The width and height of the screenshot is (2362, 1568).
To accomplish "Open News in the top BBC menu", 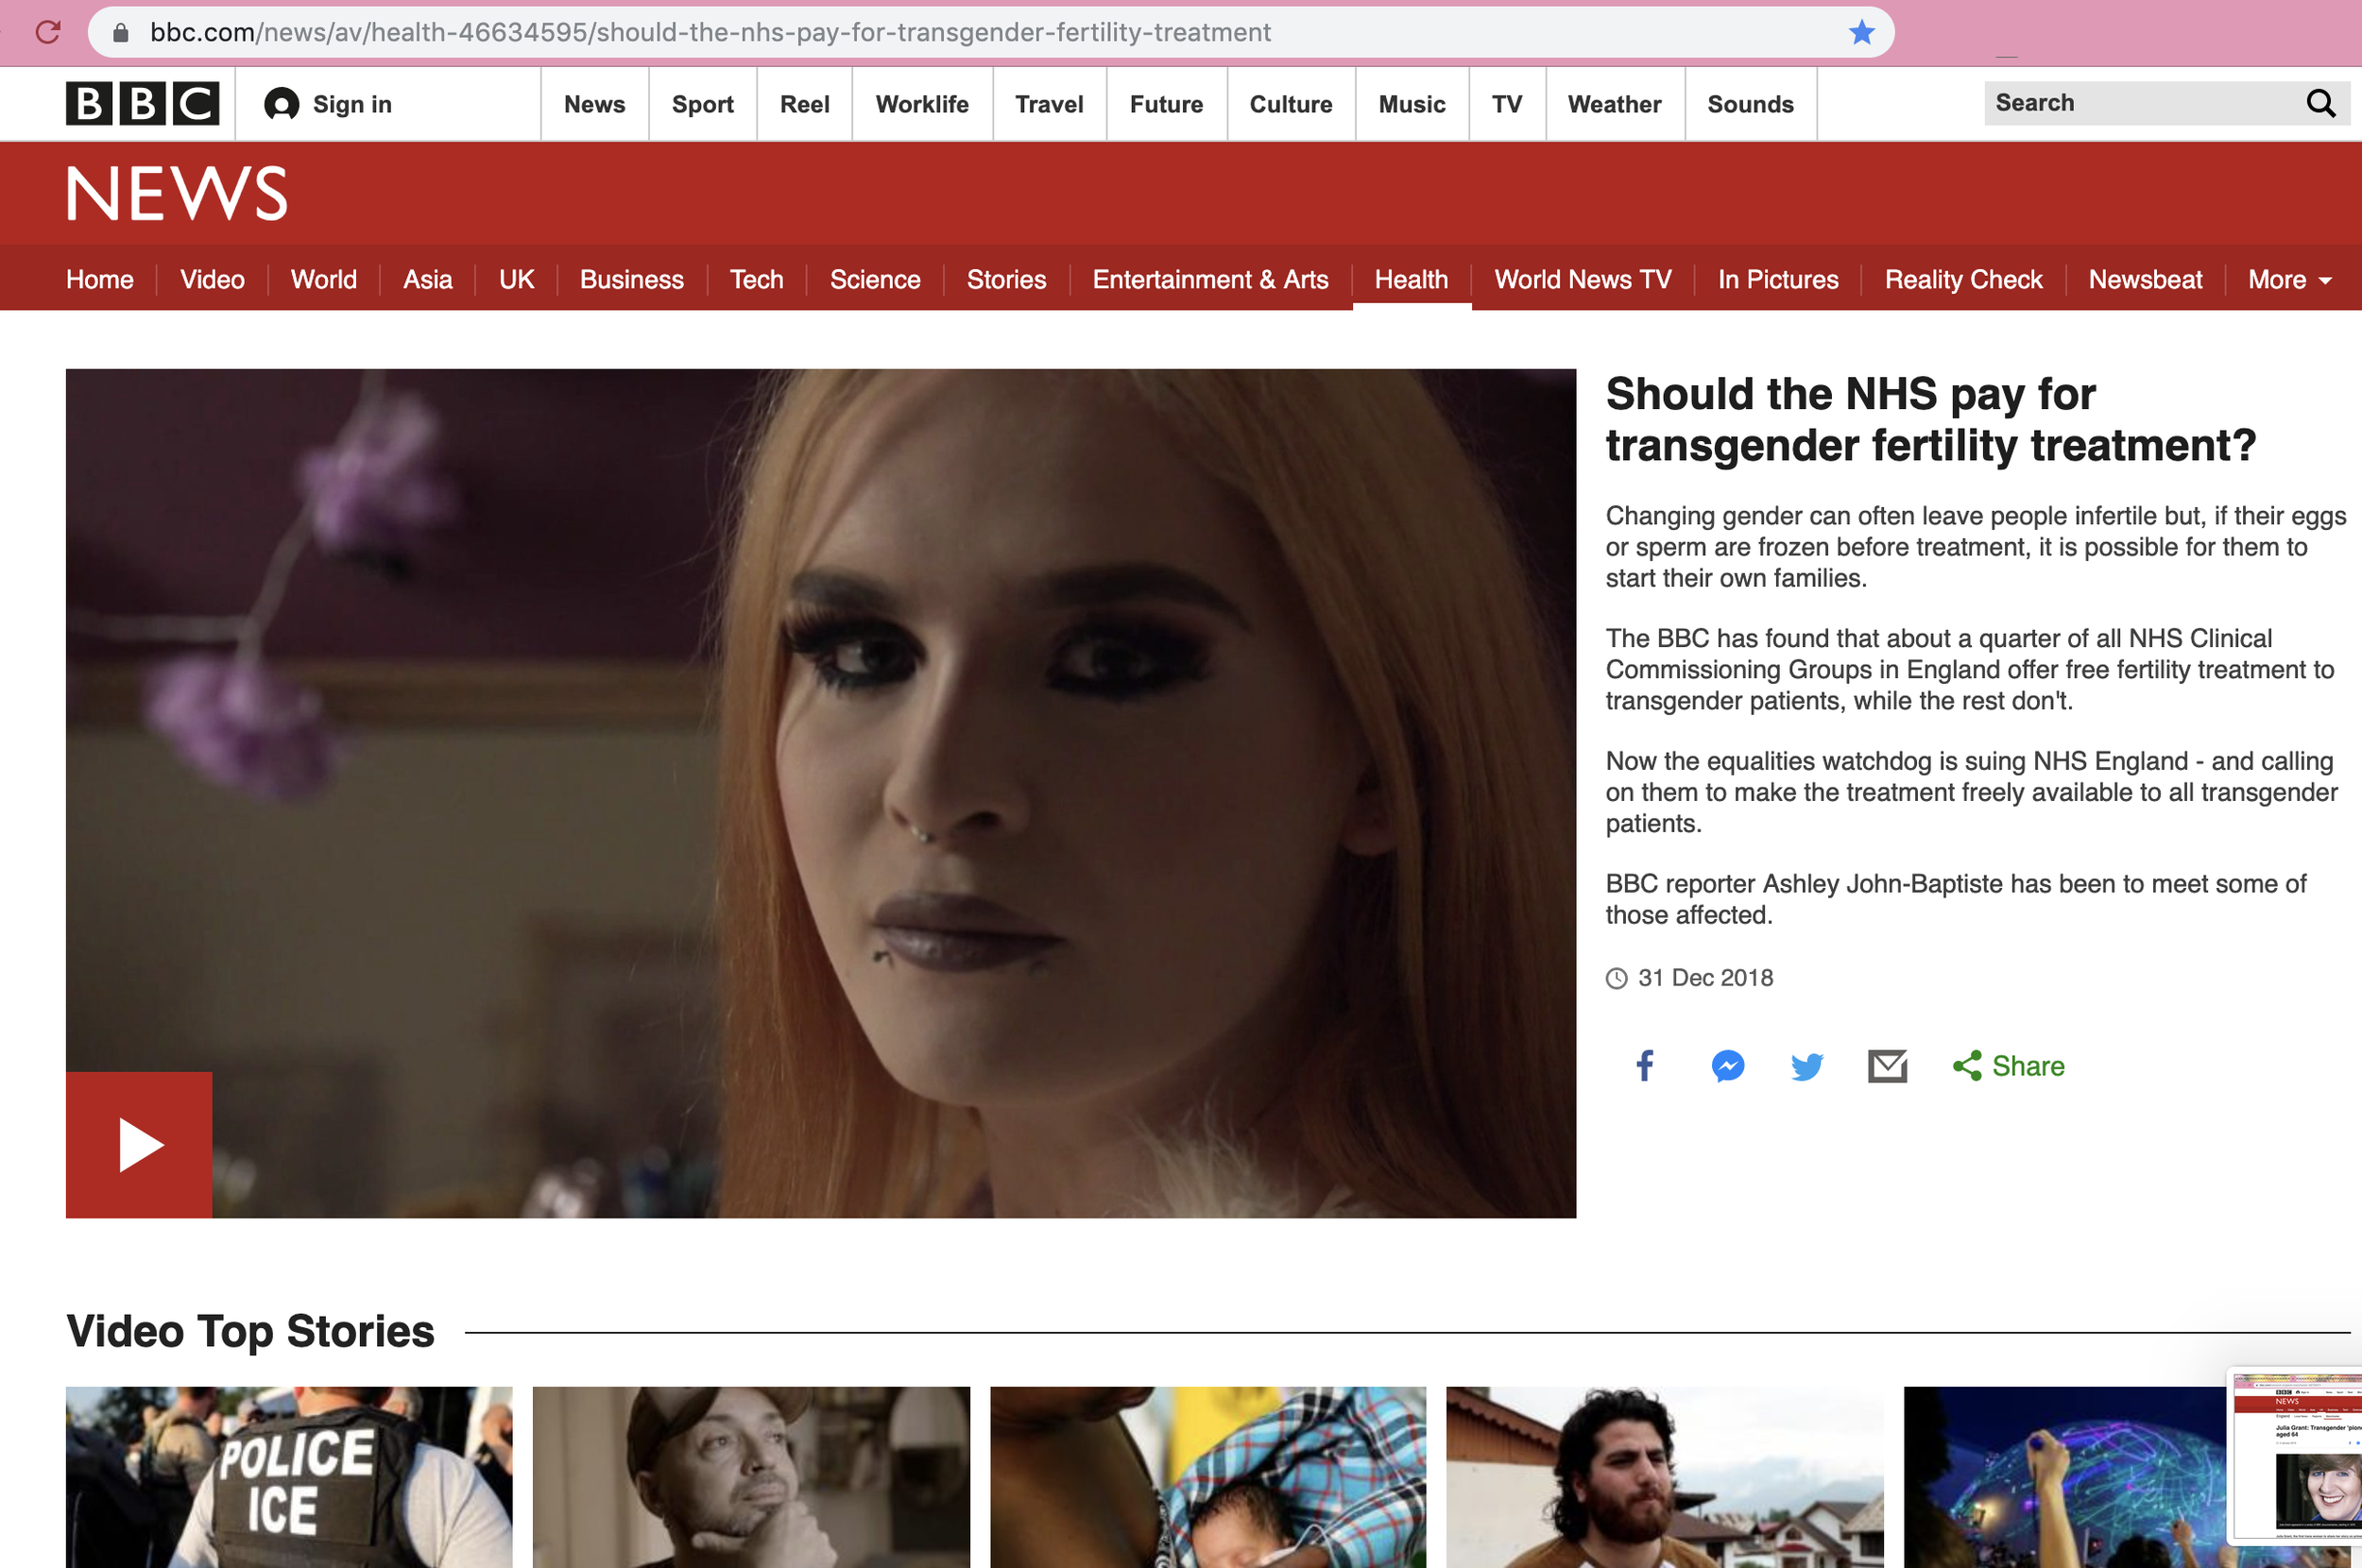I will [x=594, y=104].
